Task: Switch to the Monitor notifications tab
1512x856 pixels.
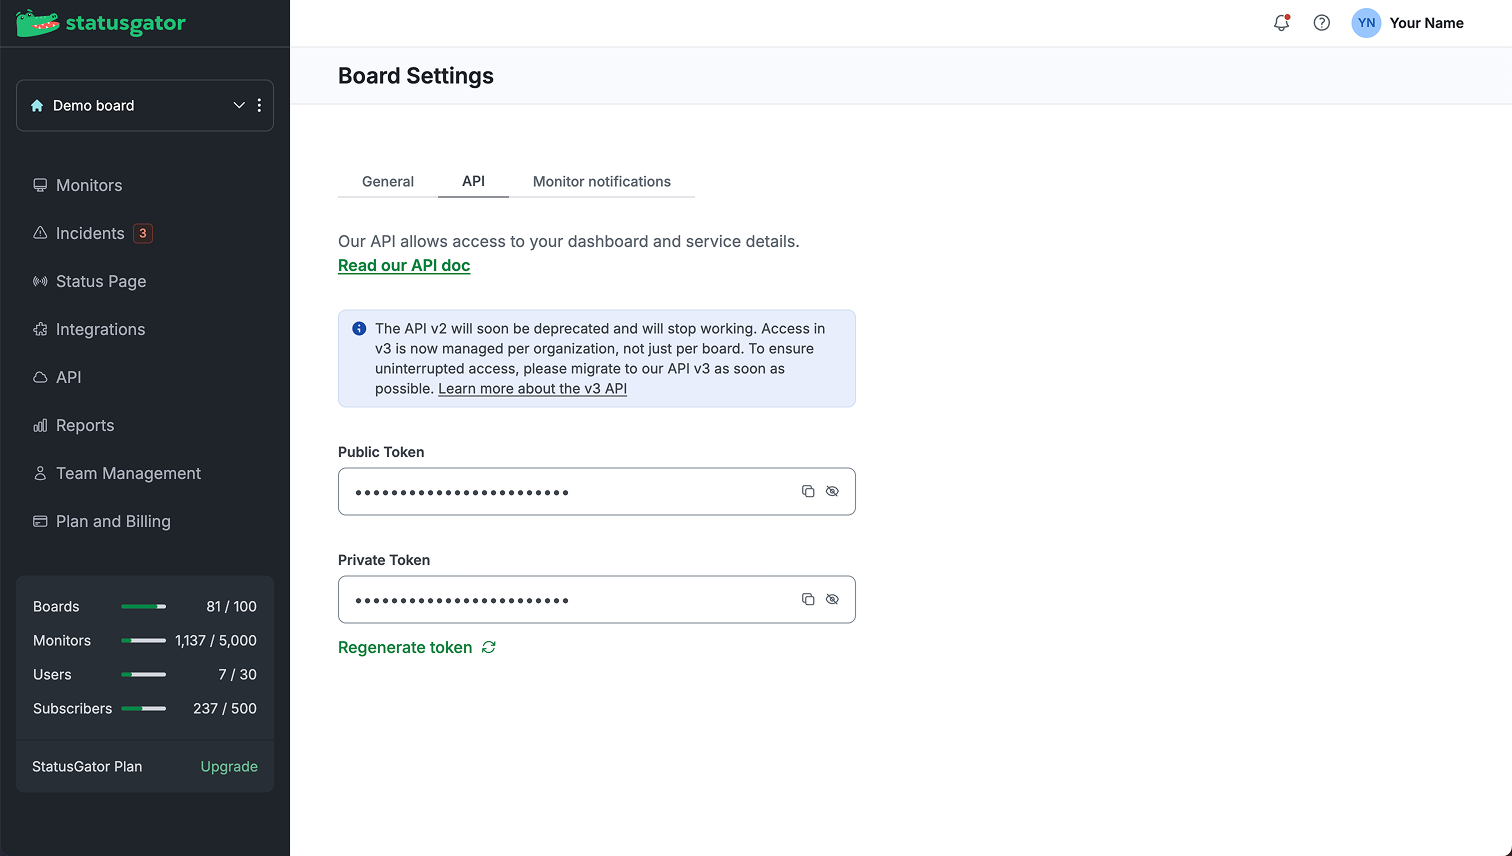Action: click(602, 181)
